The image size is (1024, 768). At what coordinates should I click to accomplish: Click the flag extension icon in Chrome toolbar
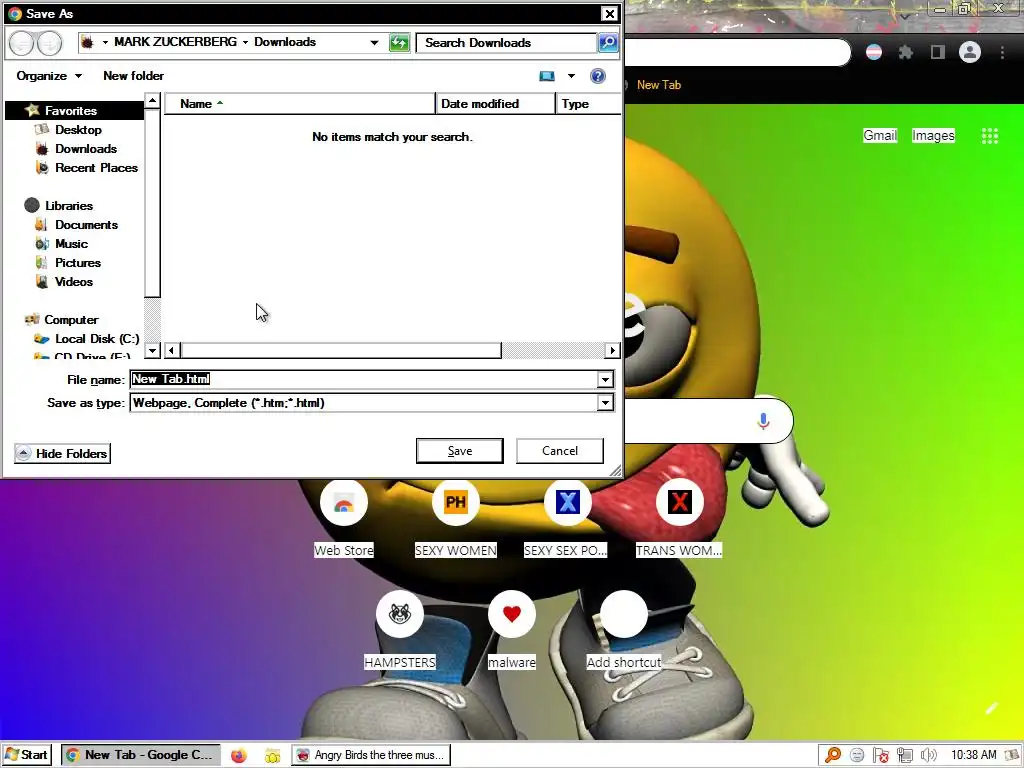tap(874, 52)
